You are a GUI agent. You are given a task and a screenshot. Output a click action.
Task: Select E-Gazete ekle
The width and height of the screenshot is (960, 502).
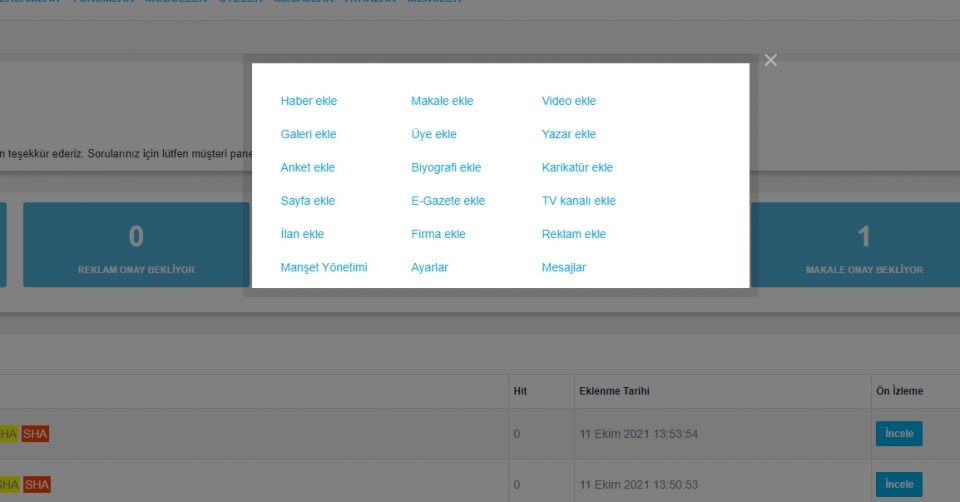pos(448,201)
